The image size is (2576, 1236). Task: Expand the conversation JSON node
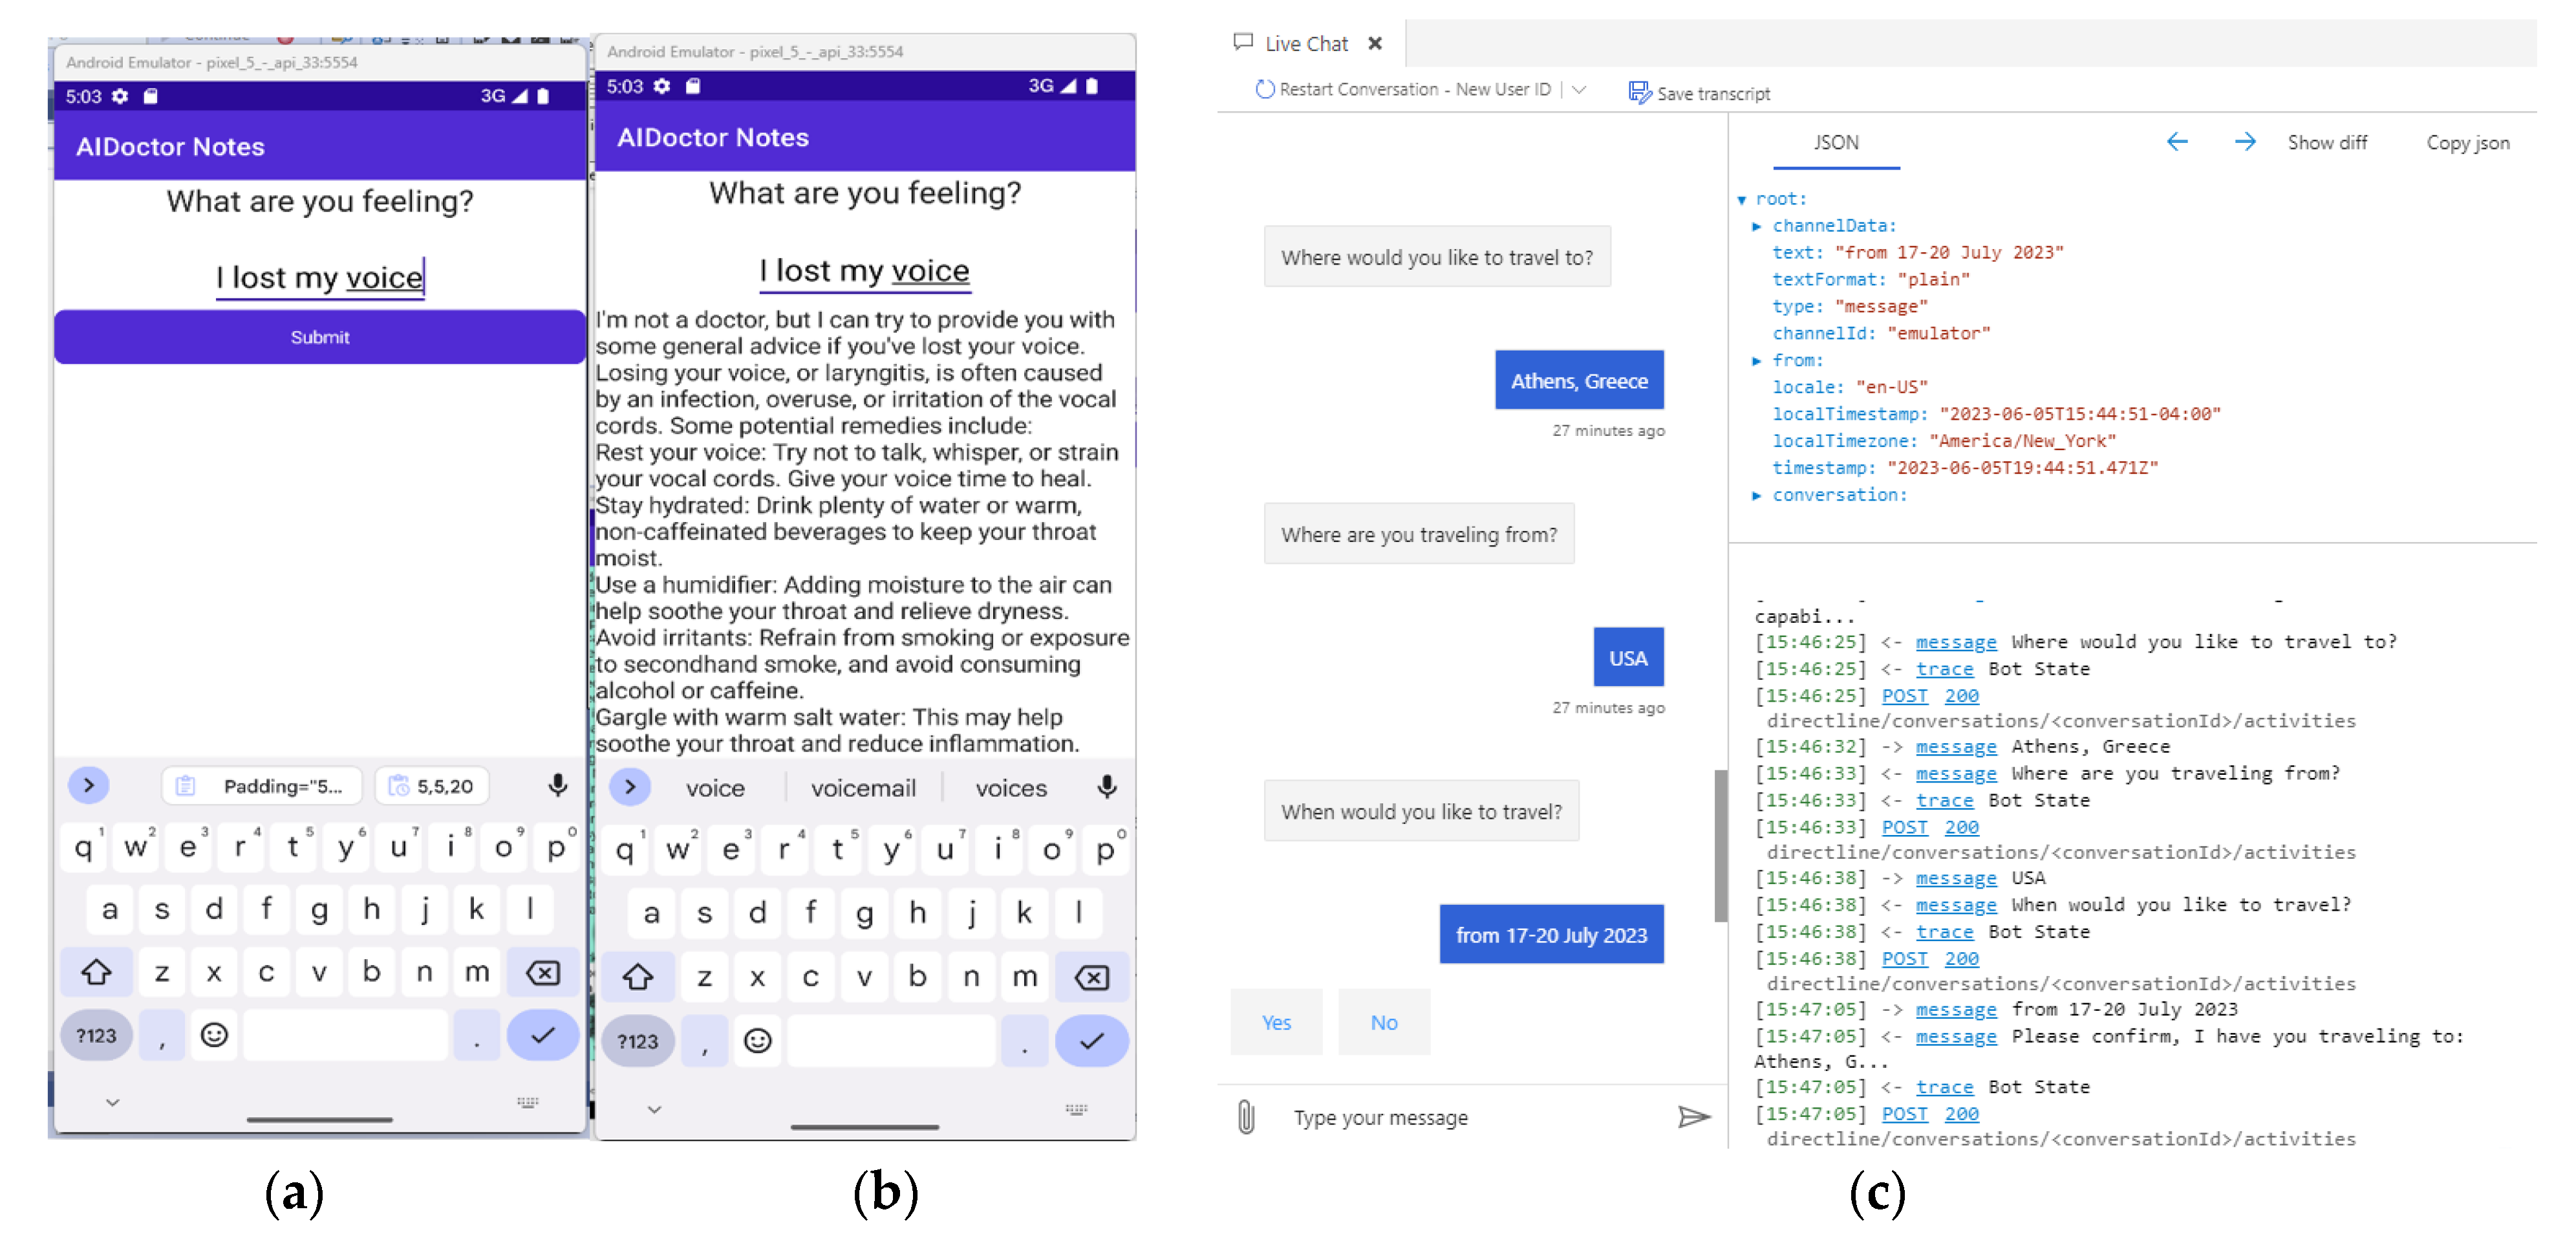click(1757, 495)
